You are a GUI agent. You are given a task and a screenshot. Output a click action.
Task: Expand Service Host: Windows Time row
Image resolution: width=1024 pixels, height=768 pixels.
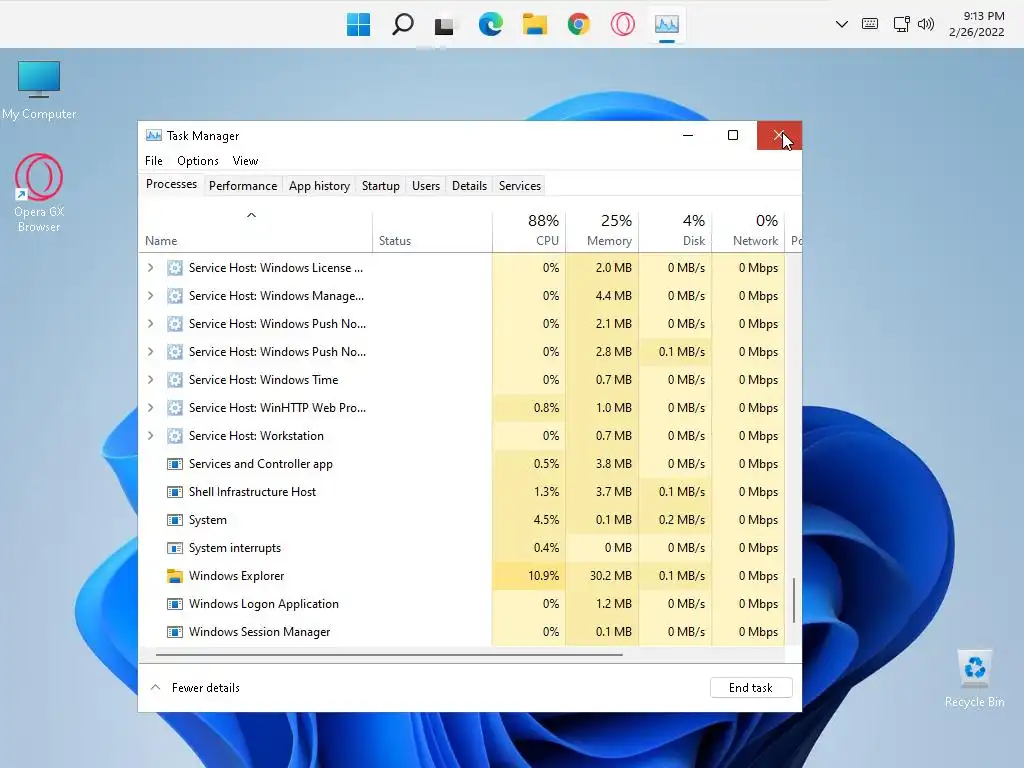click(151, 380)
